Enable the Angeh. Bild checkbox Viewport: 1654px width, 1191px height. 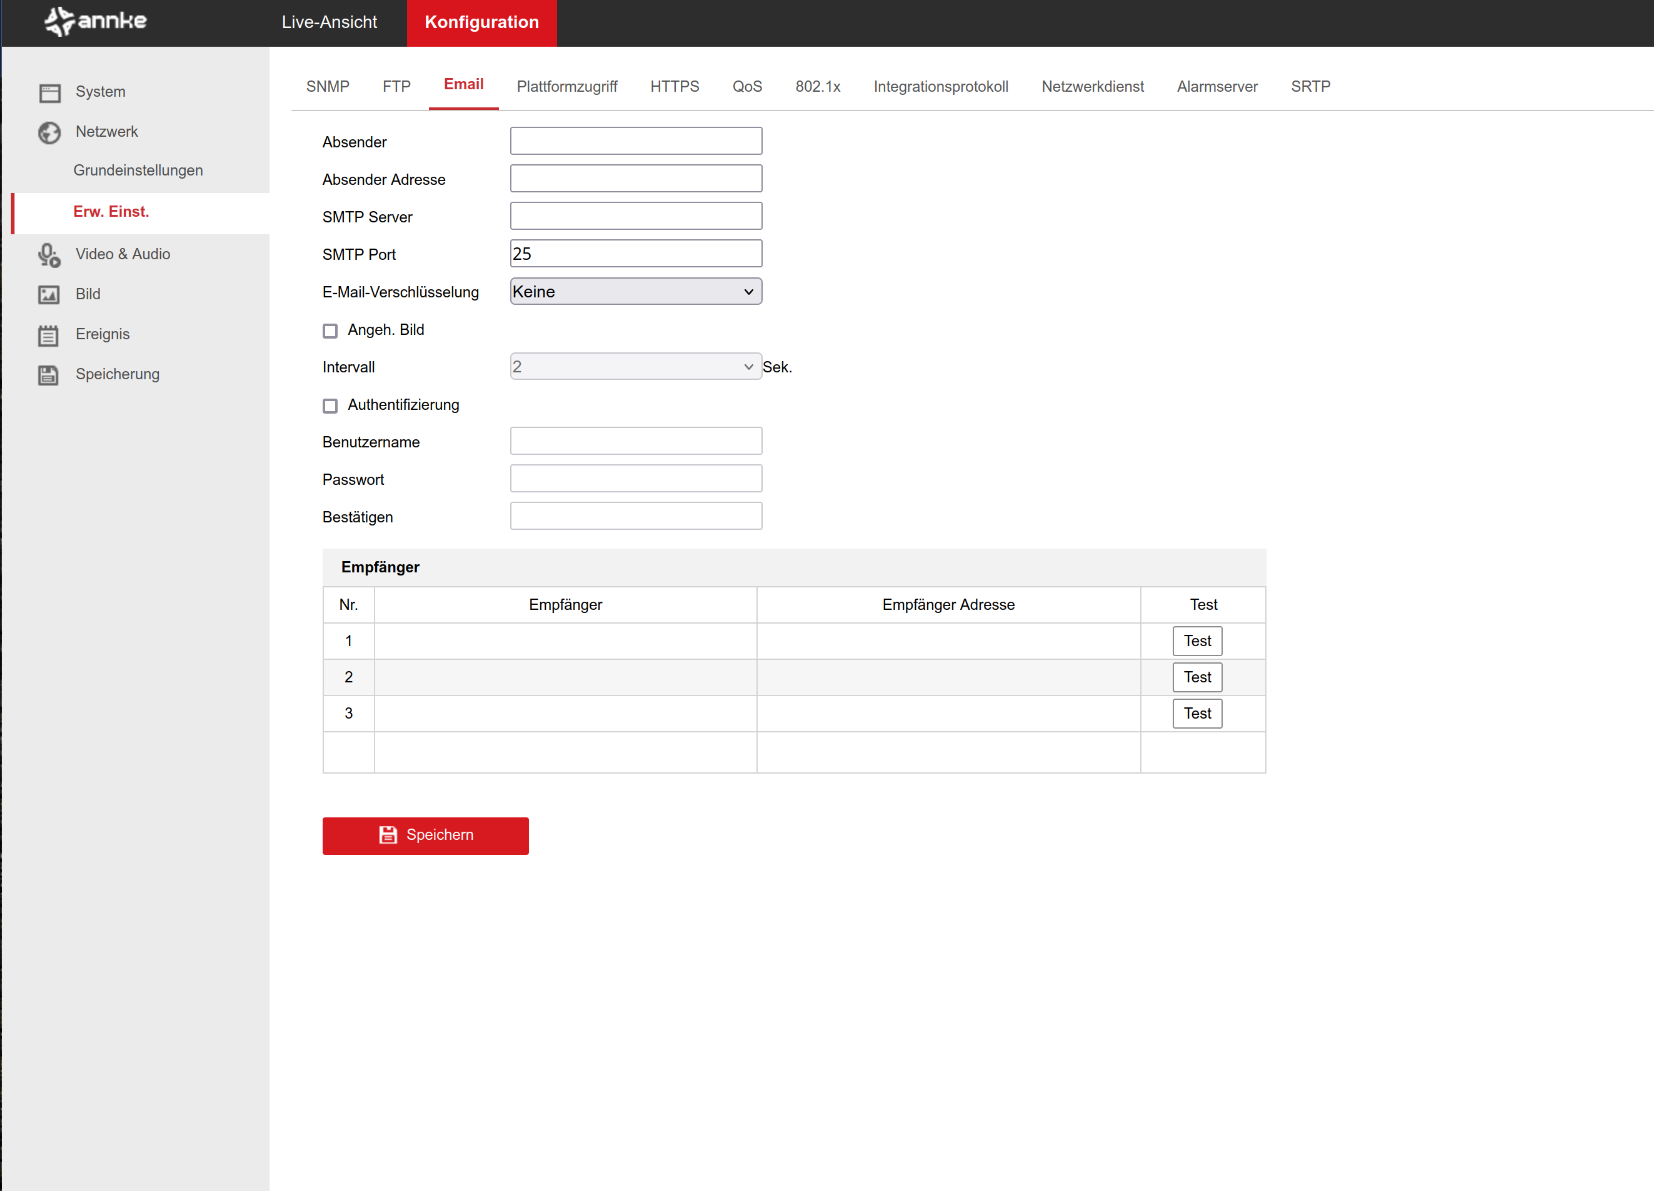pos(330,331)
